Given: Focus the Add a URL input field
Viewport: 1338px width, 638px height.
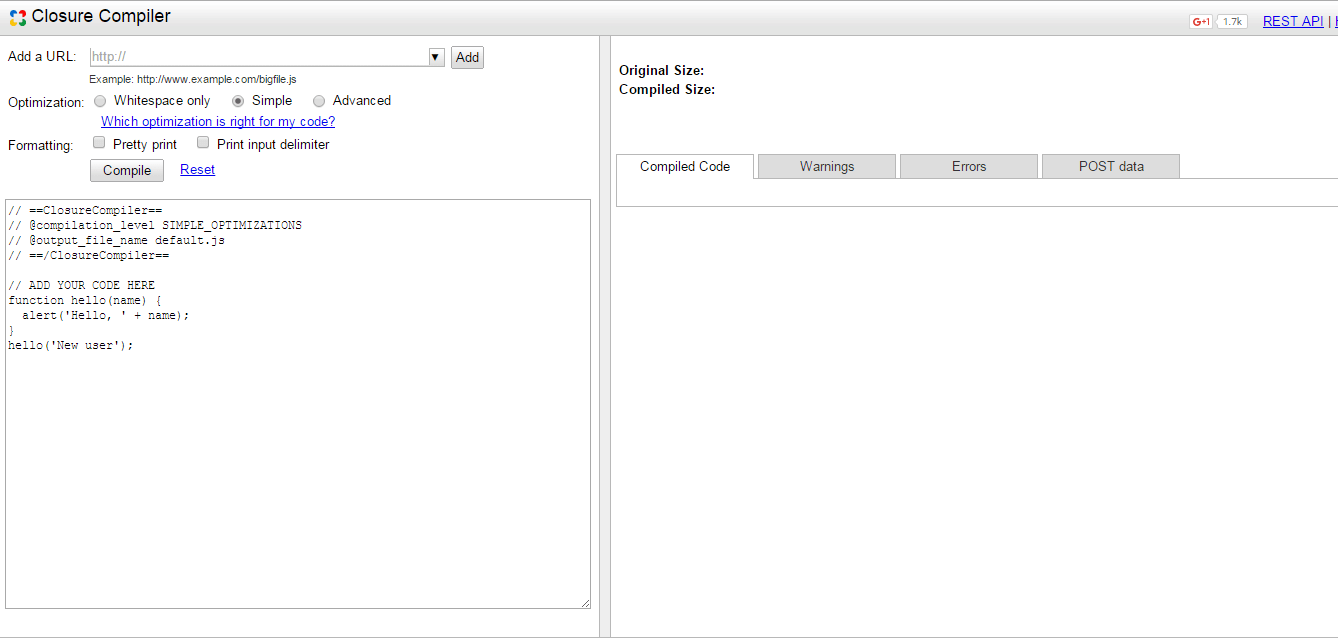Looking at the screenshot, I should coord(259,57).
